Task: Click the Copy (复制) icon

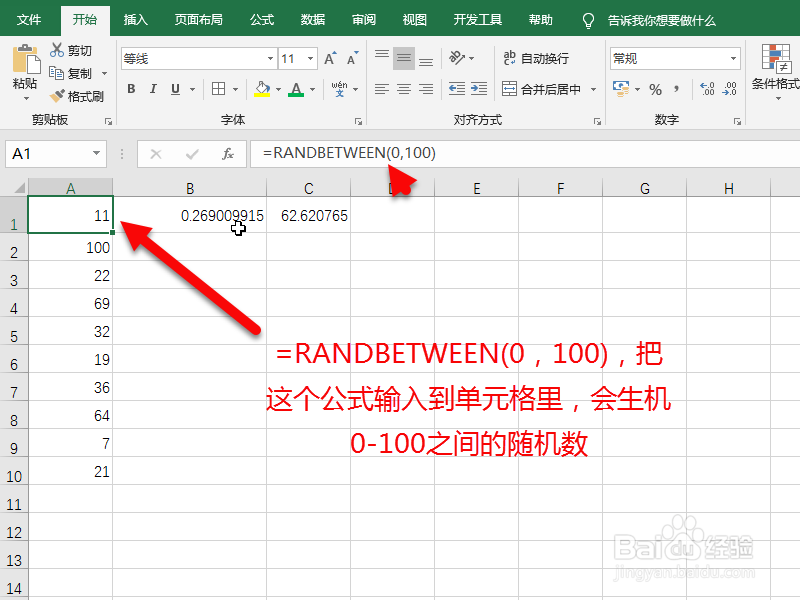Action: coord(57,72)
